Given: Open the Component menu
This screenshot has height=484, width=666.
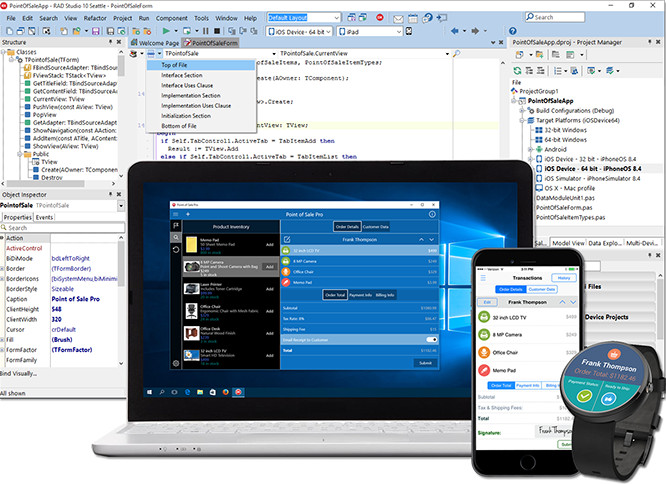Looking at the screenshot, I should pyautogui.click(x=171, y=18).
